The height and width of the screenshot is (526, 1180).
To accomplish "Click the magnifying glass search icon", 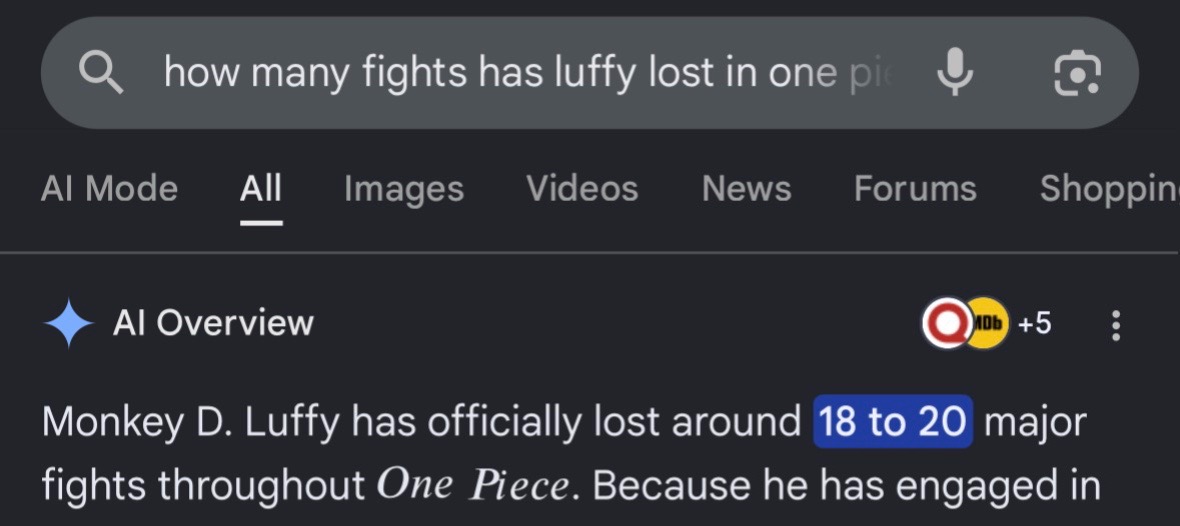I will tap(101, 73).
